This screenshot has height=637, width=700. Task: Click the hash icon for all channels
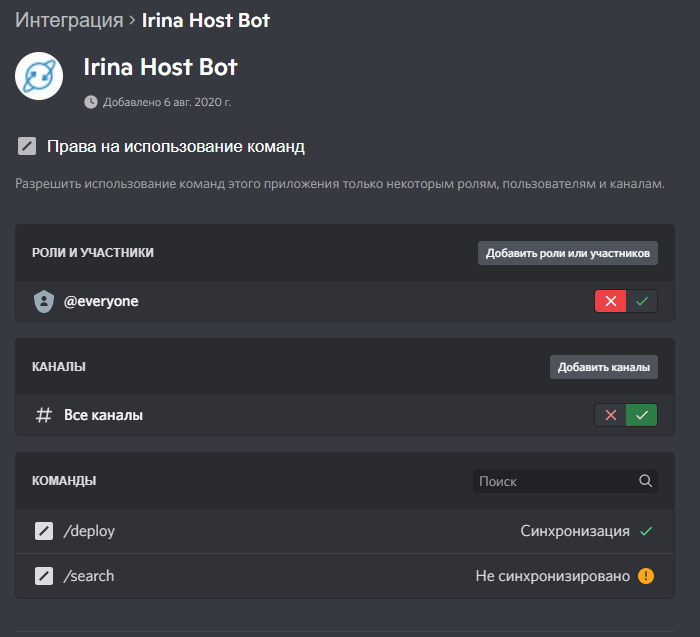(43, 415)
